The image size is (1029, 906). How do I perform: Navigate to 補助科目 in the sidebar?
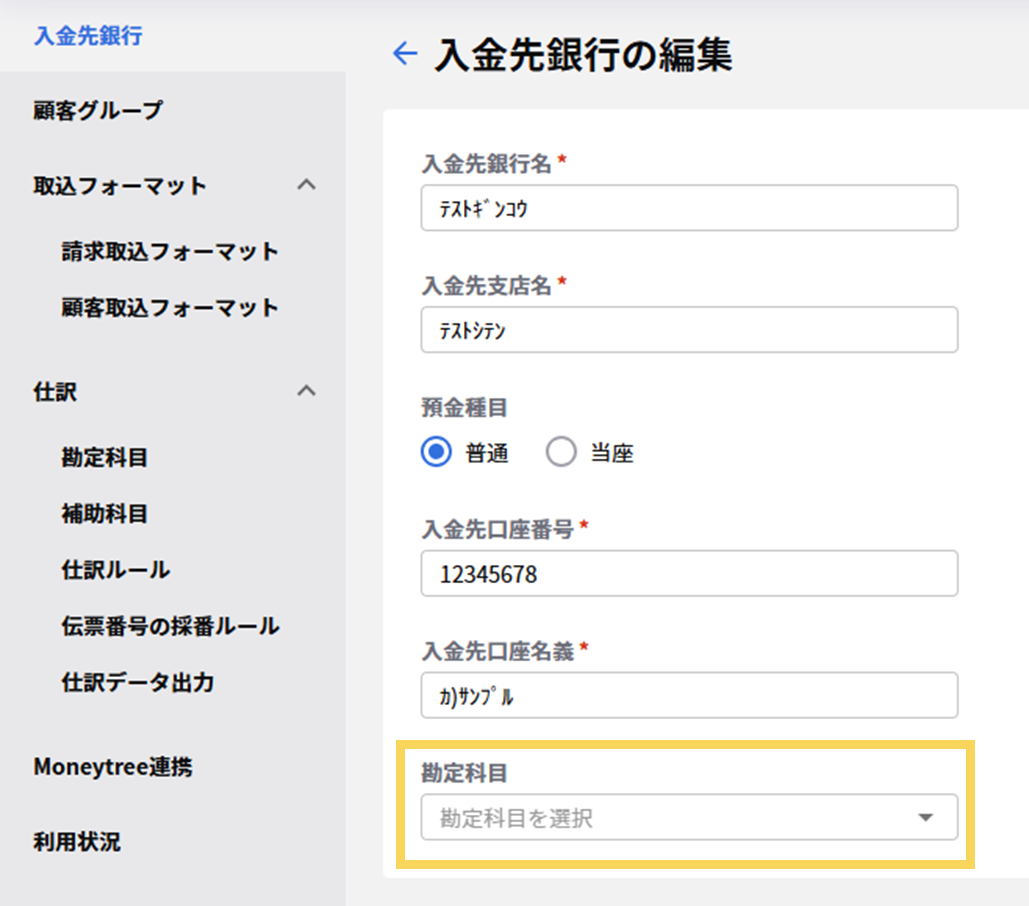click(x=105, y=514)
